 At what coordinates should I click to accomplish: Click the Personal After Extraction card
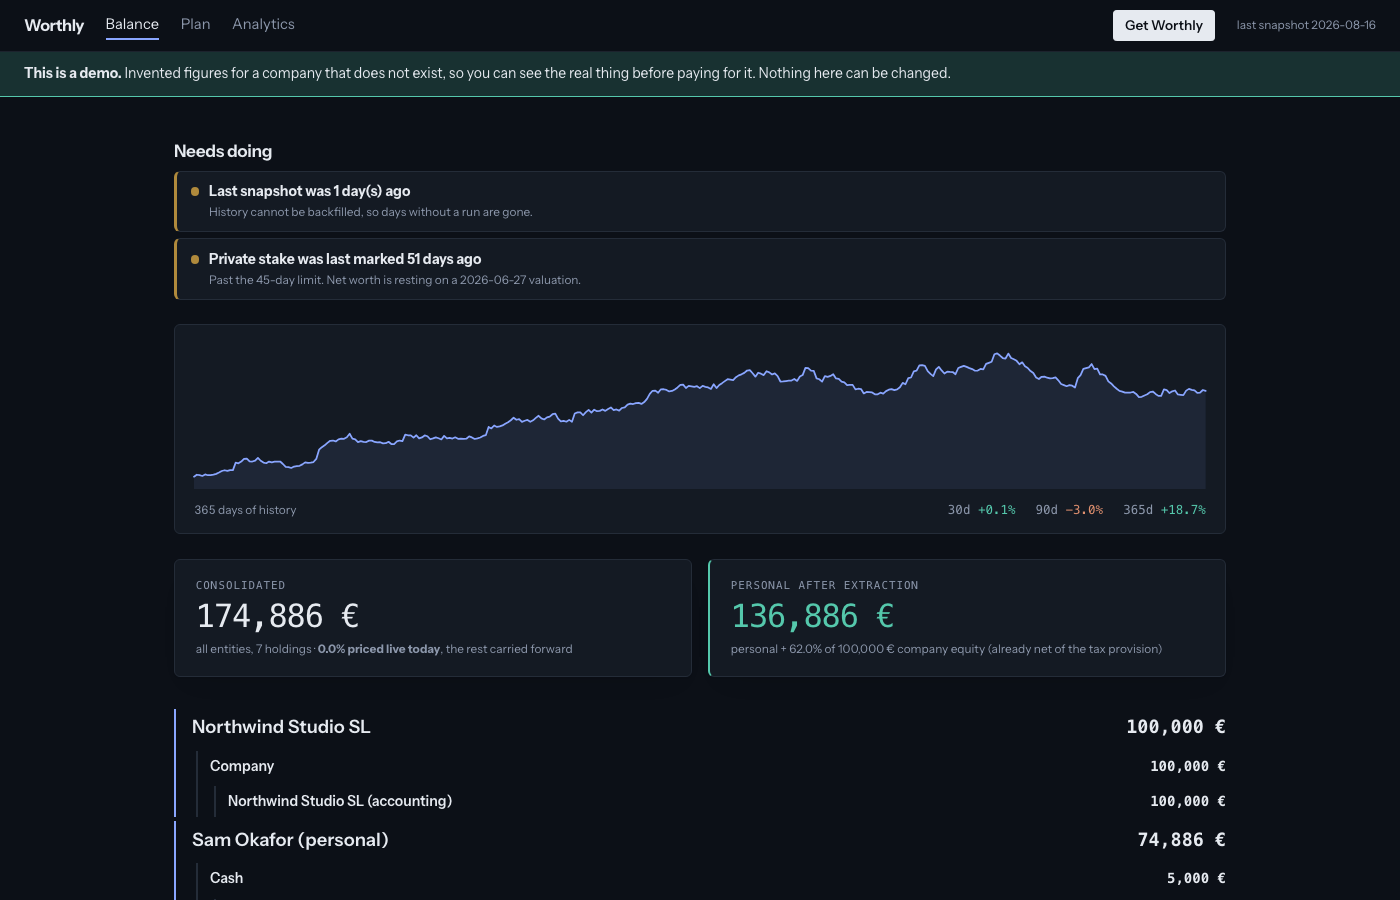[967, 618]
